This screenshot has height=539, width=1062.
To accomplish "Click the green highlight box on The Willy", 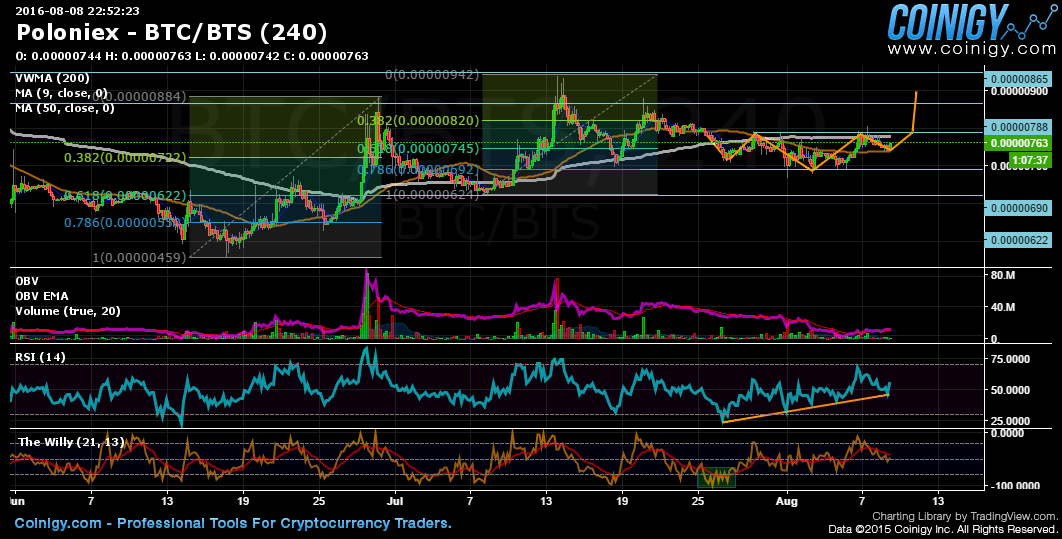I will (717, 478).
